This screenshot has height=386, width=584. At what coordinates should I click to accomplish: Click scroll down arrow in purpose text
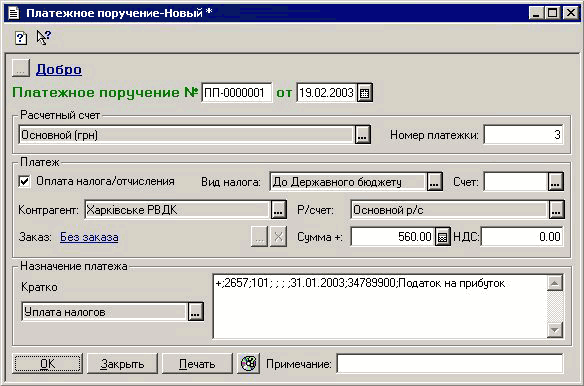555,330
